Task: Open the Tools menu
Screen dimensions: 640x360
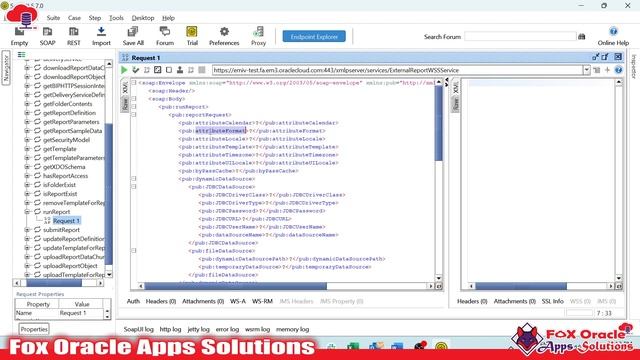Action: 116,18
